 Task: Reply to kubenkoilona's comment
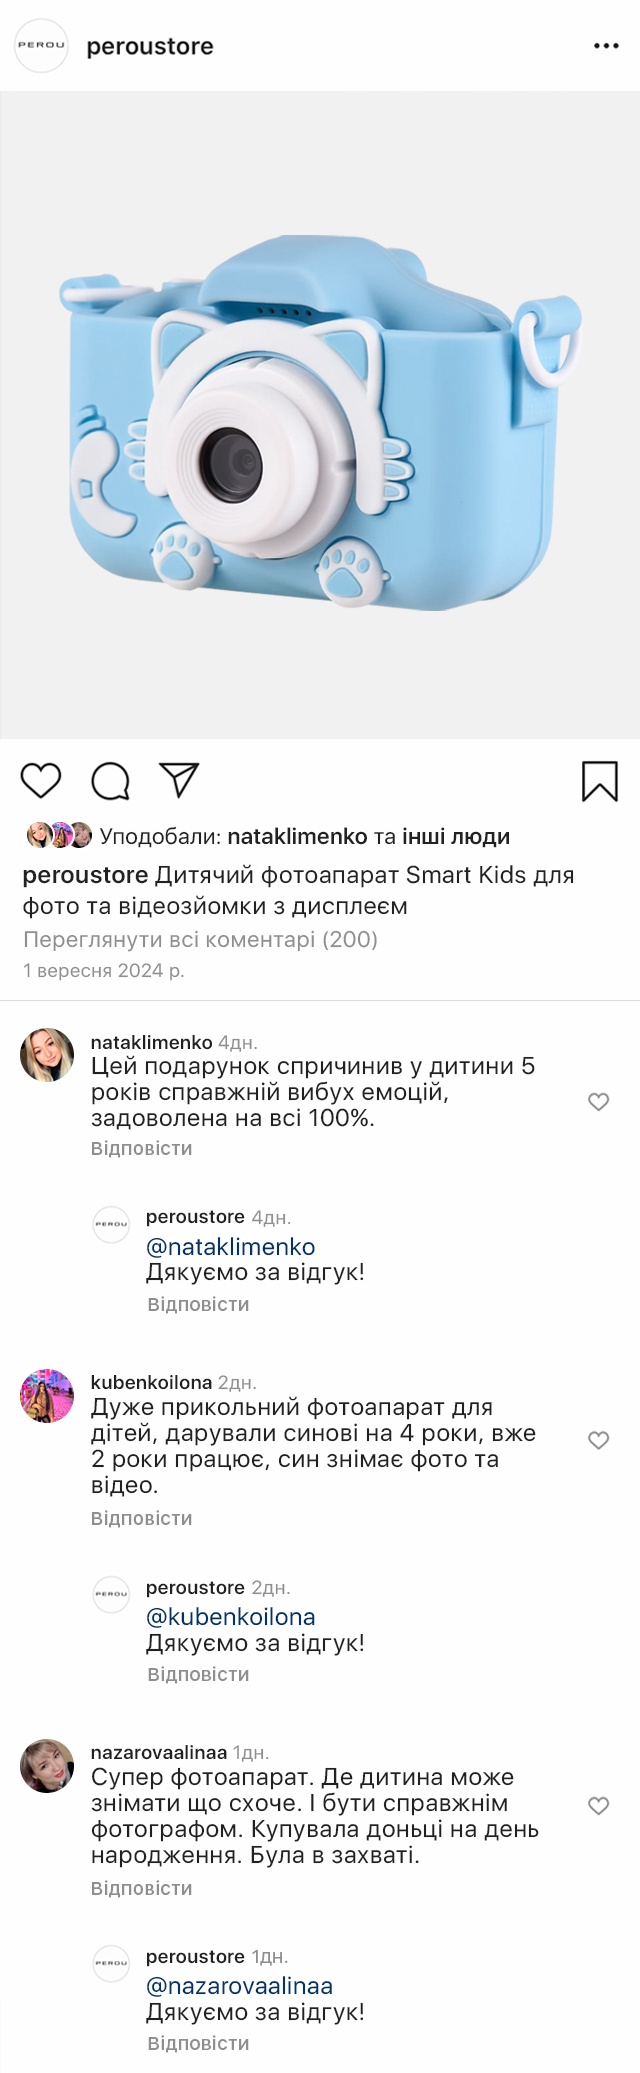pyautogui.click(x=141, y=1518)
